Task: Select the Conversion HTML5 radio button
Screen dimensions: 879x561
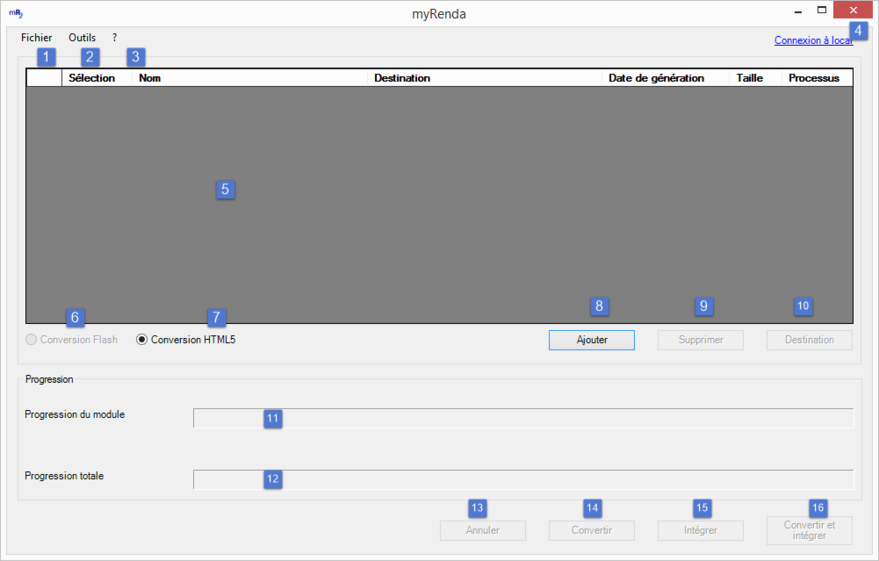Action: 142,340
